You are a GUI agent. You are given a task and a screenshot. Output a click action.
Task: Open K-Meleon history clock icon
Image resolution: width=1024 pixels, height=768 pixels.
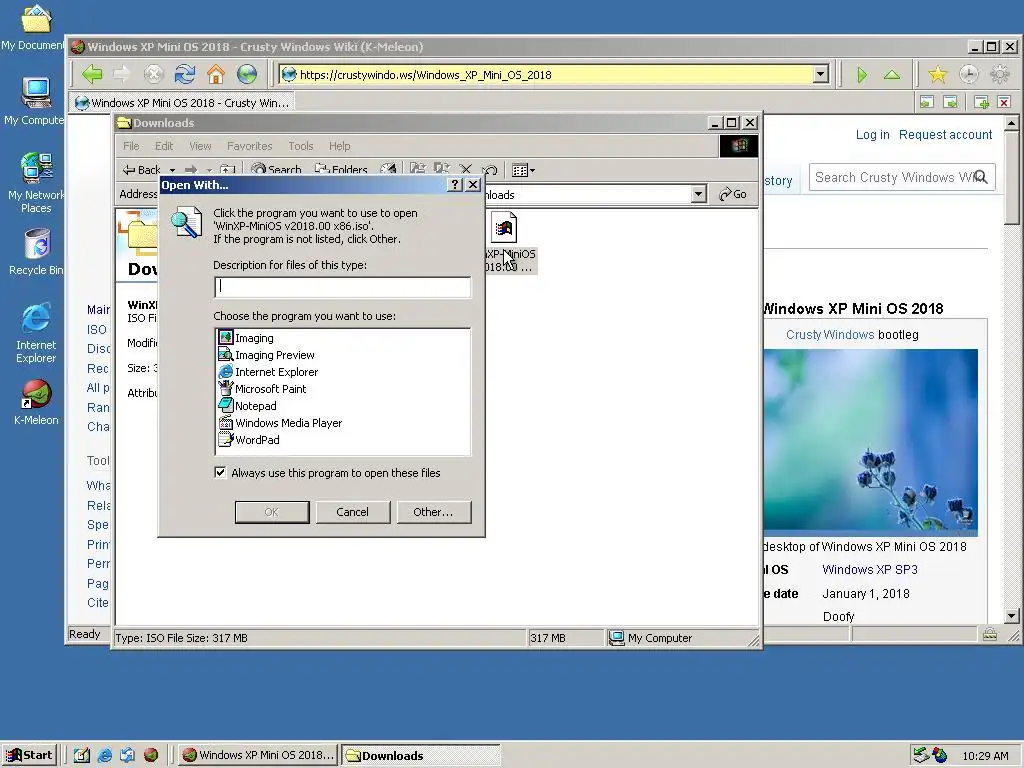pos(968,74)
